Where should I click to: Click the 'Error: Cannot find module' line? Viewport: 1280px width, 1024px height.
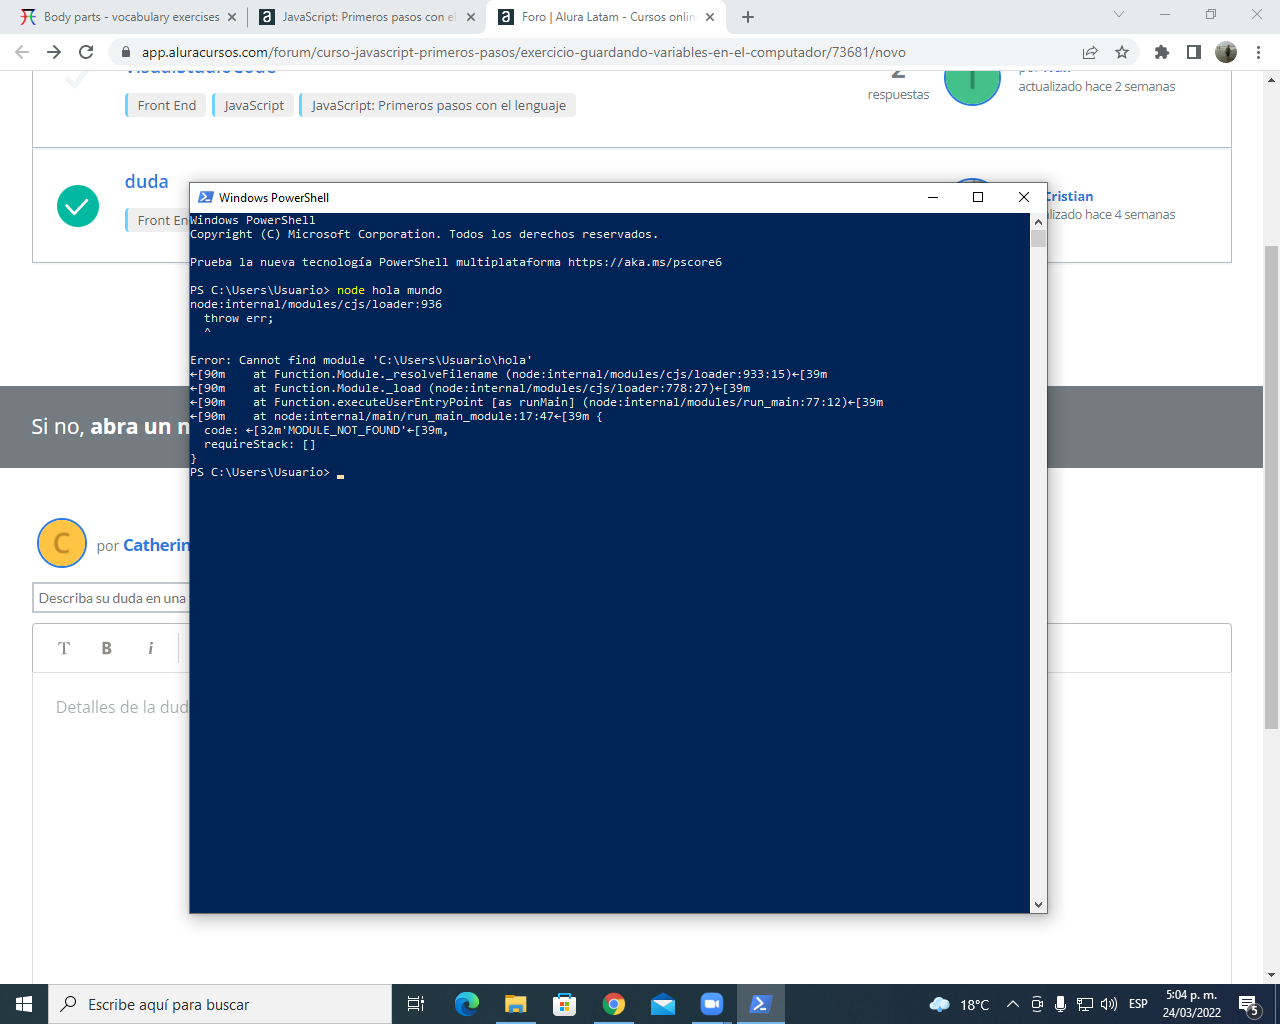[361, 360]
